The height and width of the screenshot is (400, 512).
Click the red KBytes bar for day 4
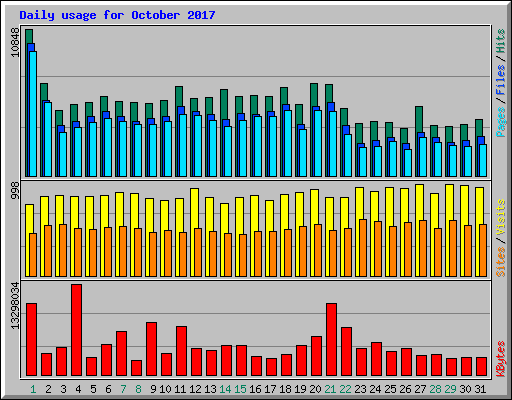click(77, 330)
